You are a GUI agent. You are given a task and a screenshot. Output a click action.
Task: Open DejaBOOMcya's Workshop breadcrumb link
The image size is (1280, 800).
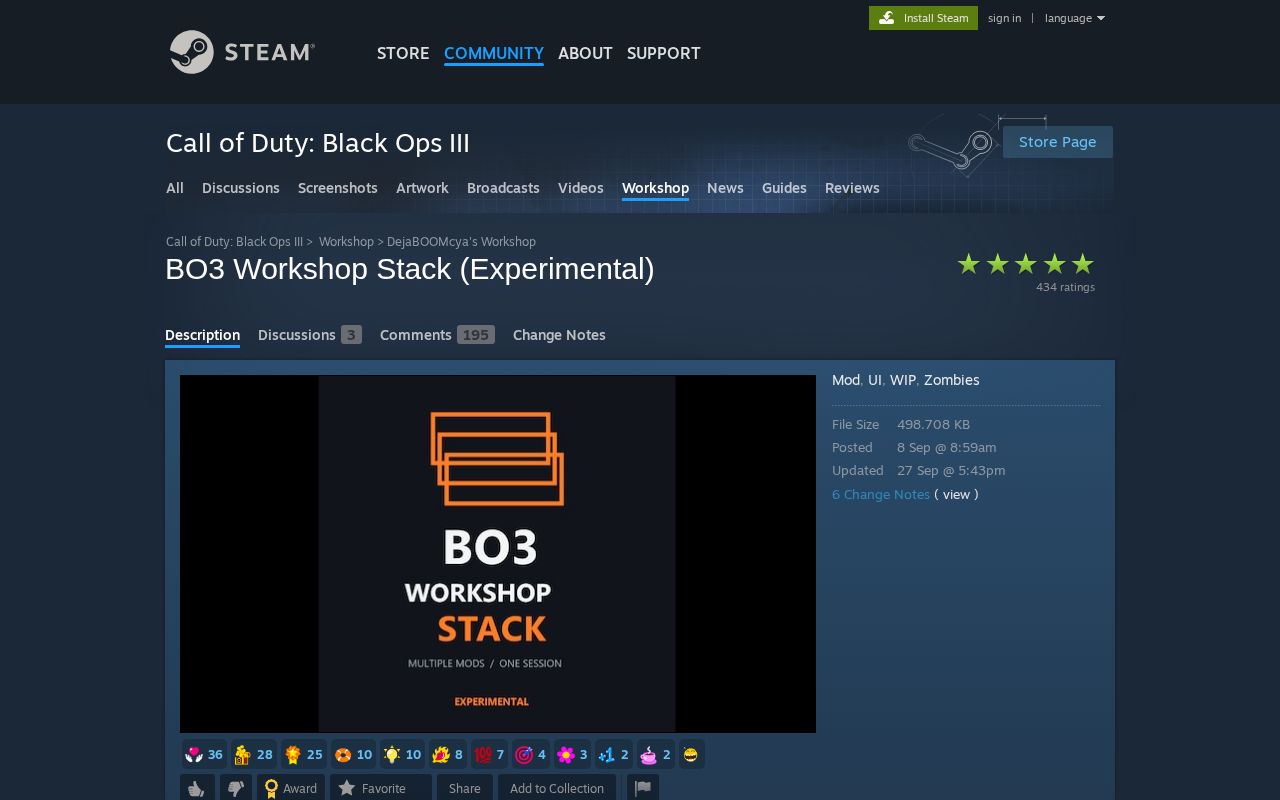click(461, 242)
